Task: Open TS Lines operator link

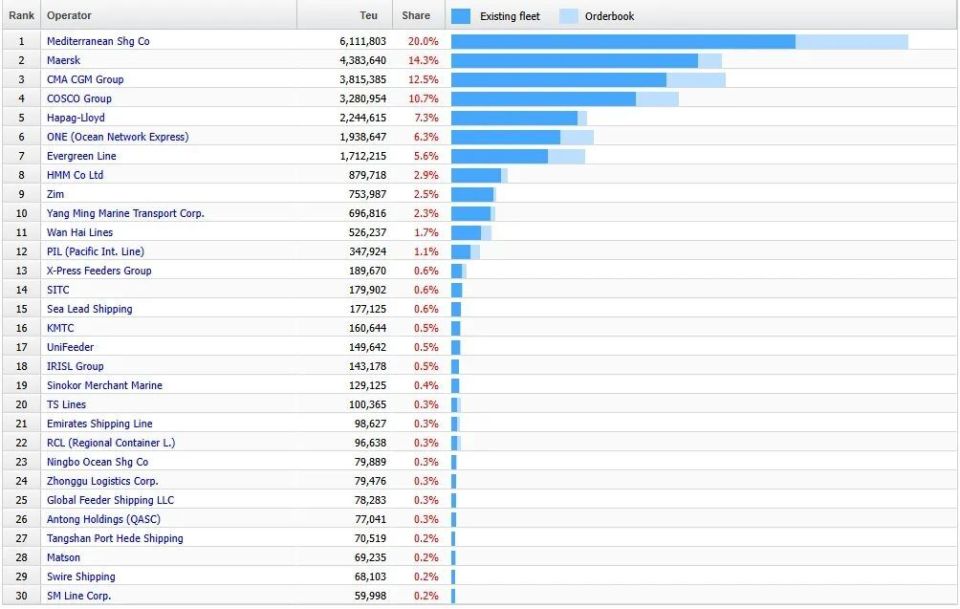Action: tap(66, 405)
